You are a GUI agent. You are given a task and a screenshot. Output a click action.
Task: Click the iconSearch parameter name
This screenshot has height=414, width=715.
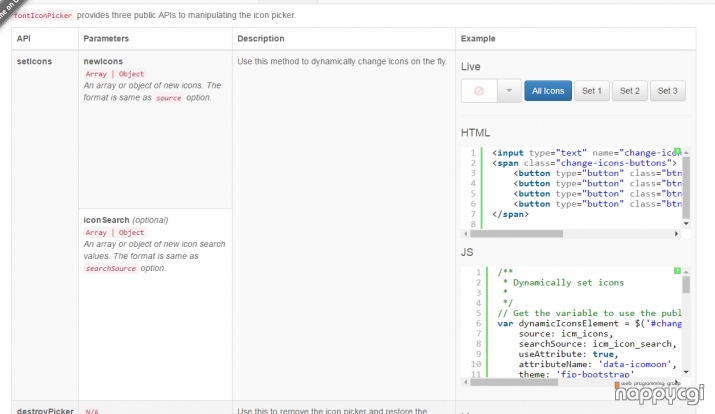(x=106, y=220)
